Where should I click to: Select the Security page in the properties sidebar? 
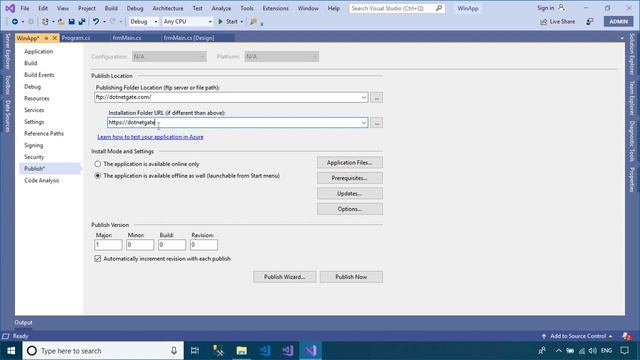[x=34, y=157]
